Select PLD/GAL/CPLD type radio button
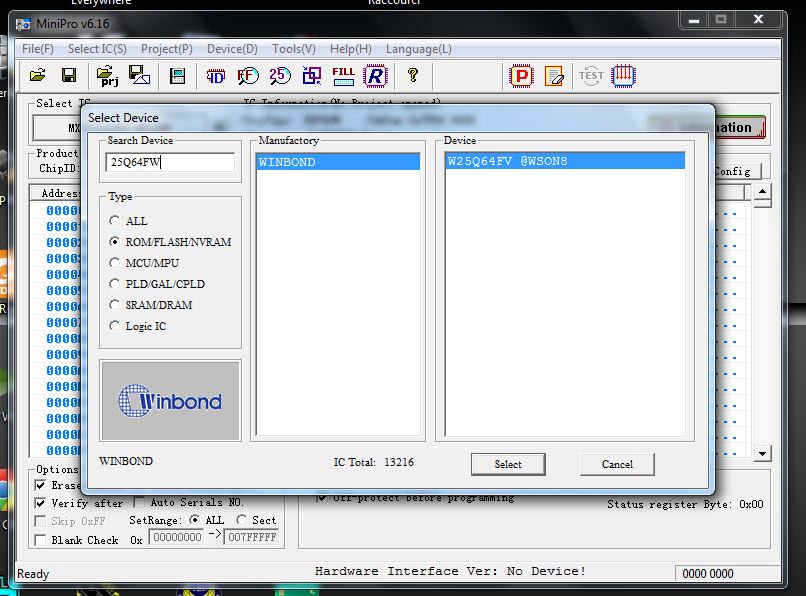The width and height of the screenshot is (806, 596). pyautogui.click(x=114, y=283)
